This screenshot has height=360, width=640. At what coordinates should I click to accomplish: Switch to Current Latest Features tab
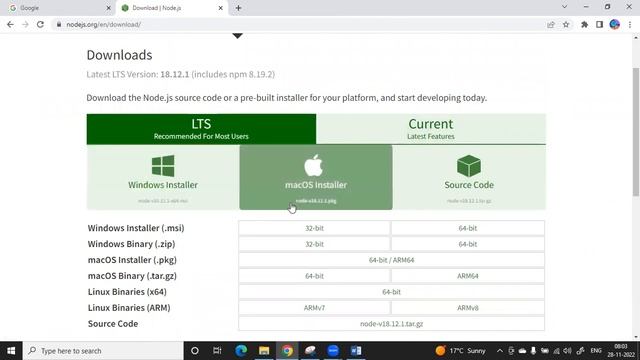[431, 129]
